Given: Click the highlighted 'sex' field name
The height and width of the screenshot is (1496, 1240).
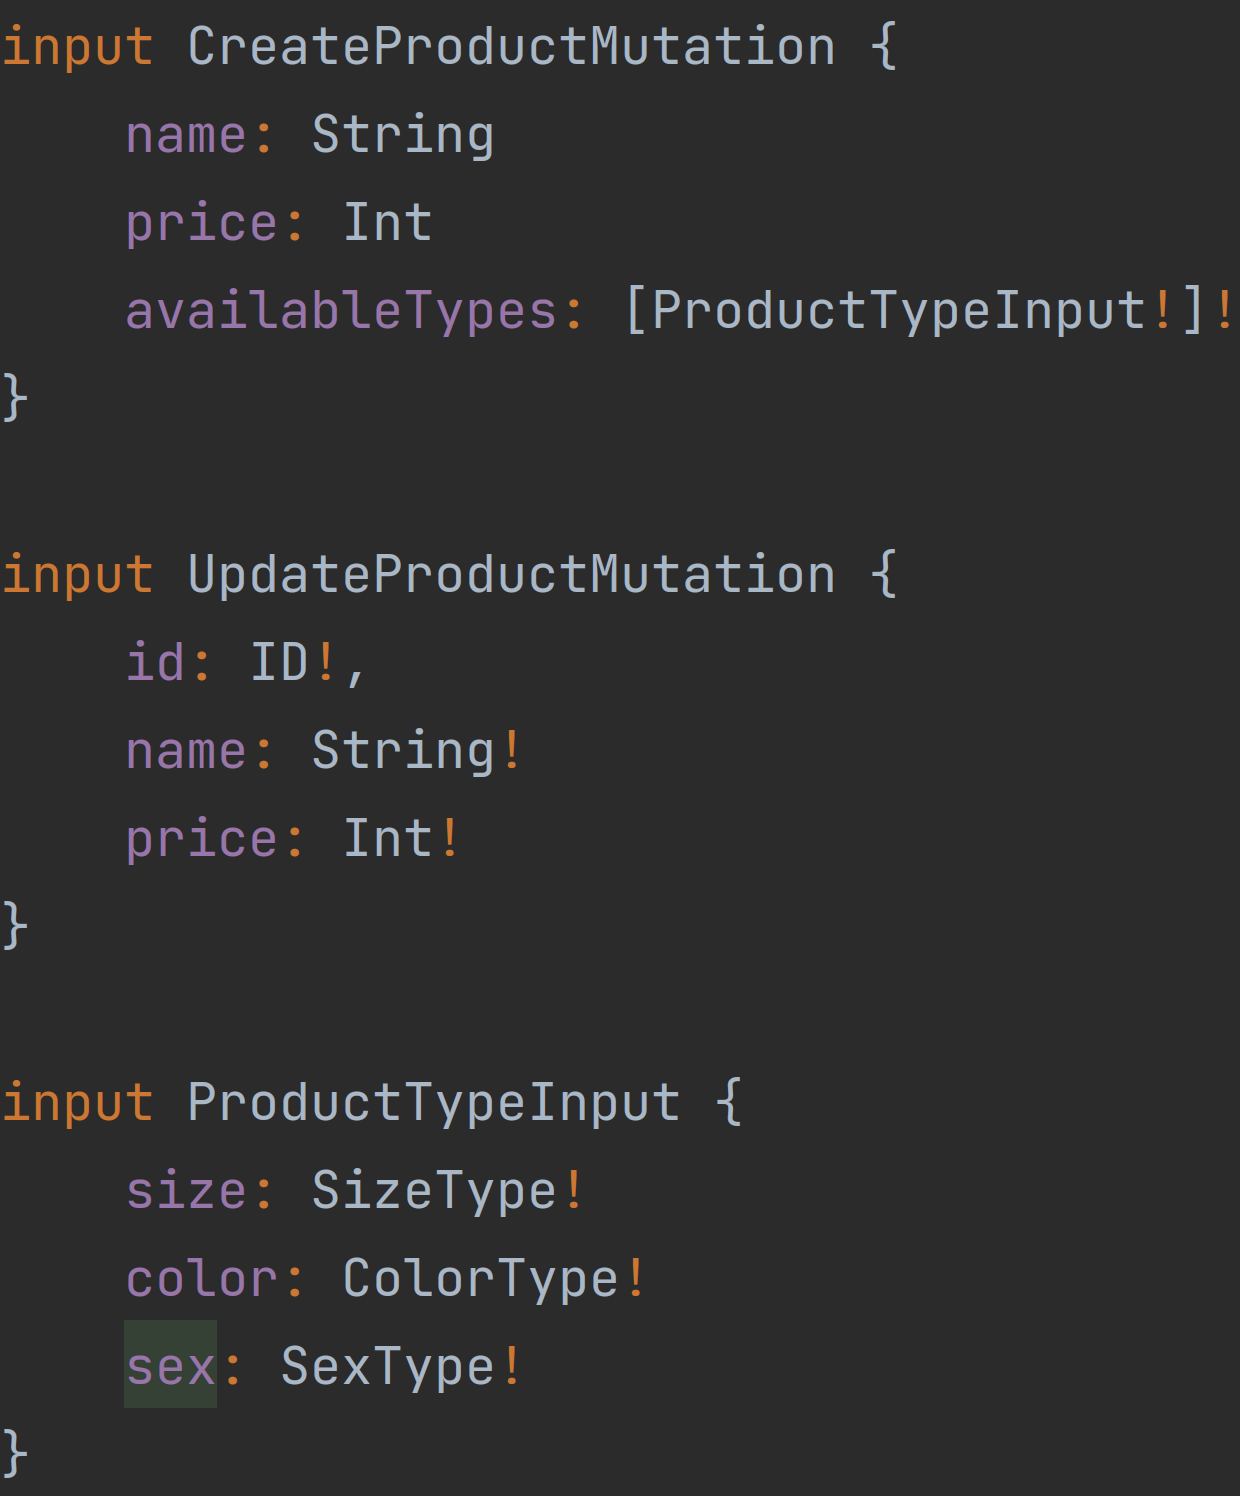Looking at the screenshot, I should [x=171, y=1367].
